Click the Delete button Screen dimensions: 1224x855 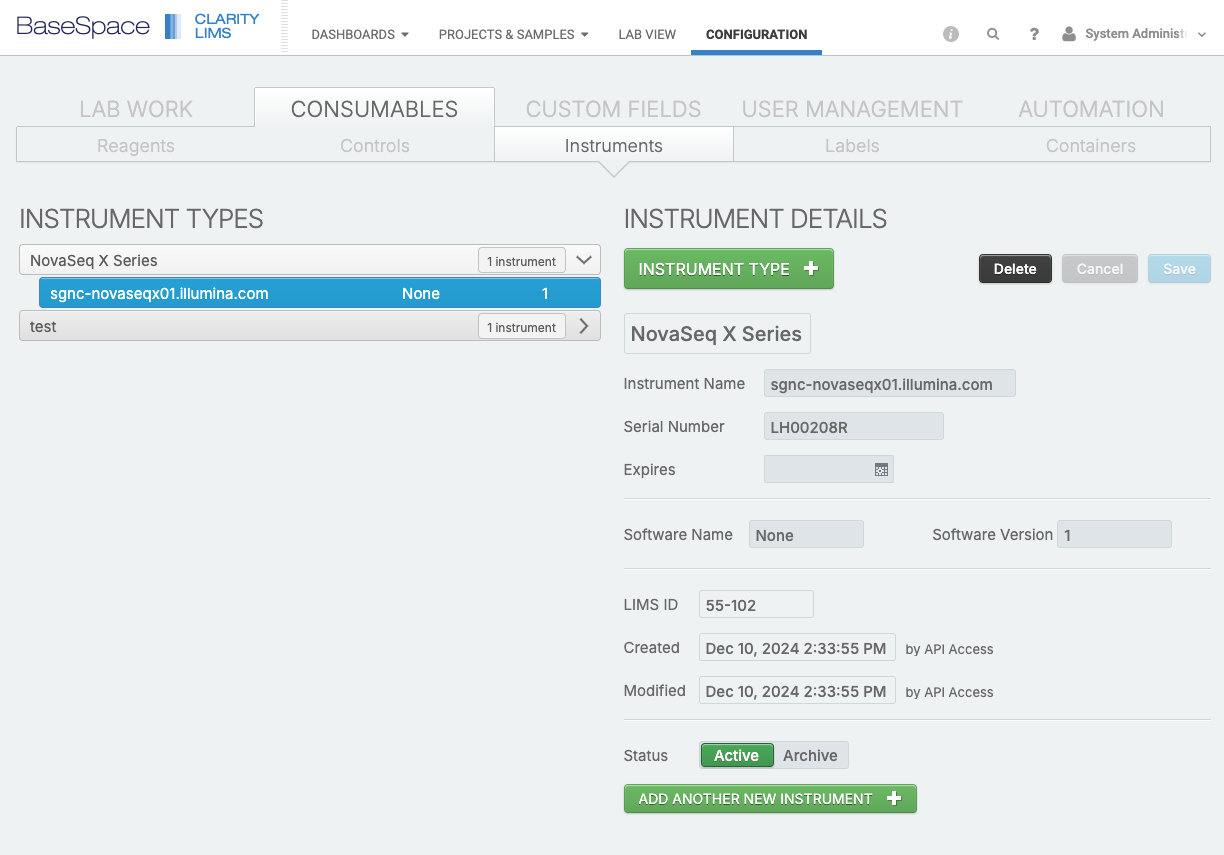pos(1015,269)
